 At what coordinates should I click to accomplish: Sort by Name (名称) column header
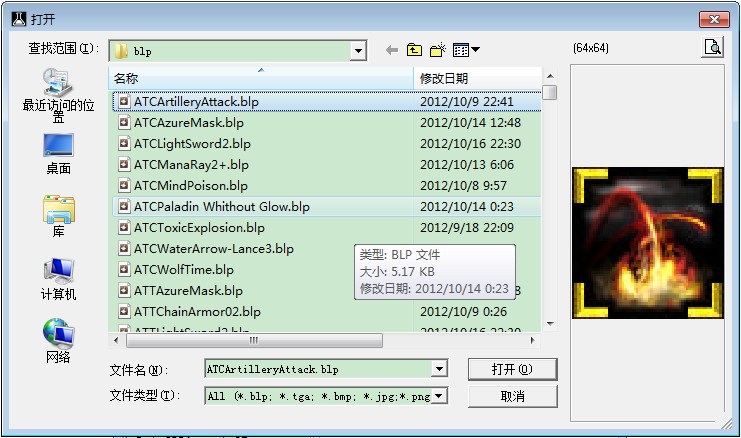point(261,78)
